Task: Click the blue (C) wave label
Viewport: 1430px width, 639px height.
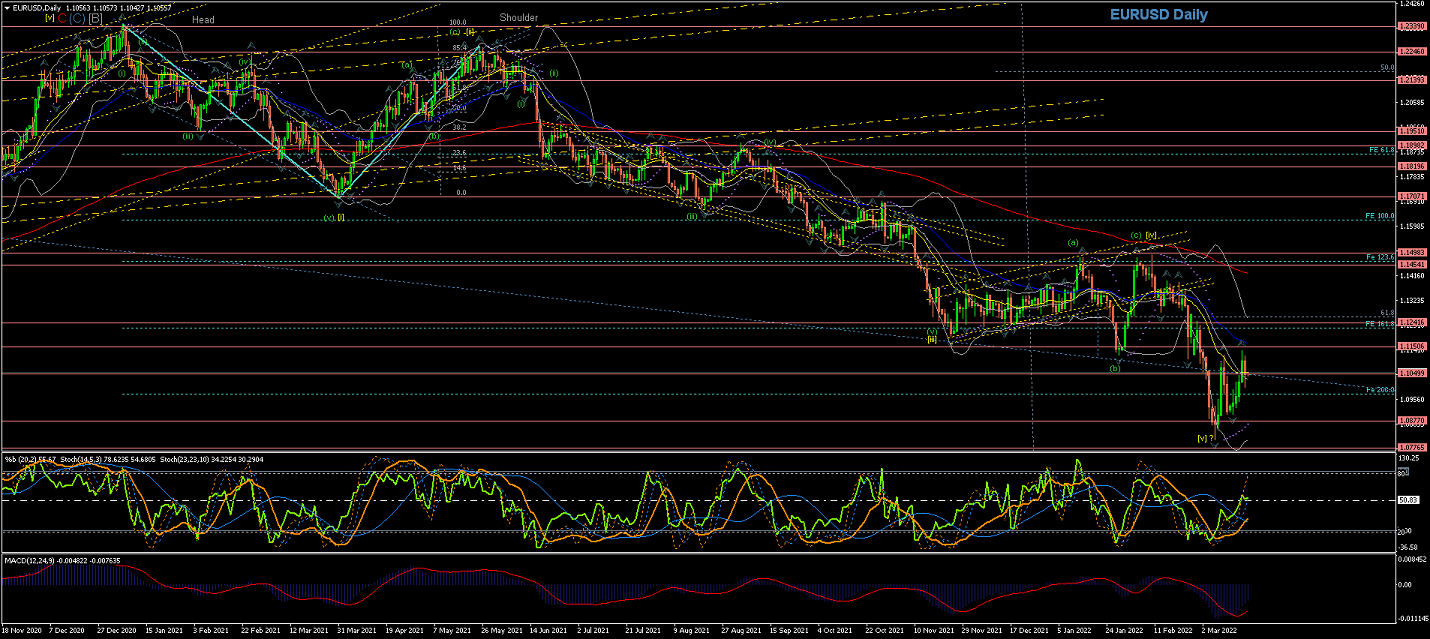Action: [x=77, y=18]
